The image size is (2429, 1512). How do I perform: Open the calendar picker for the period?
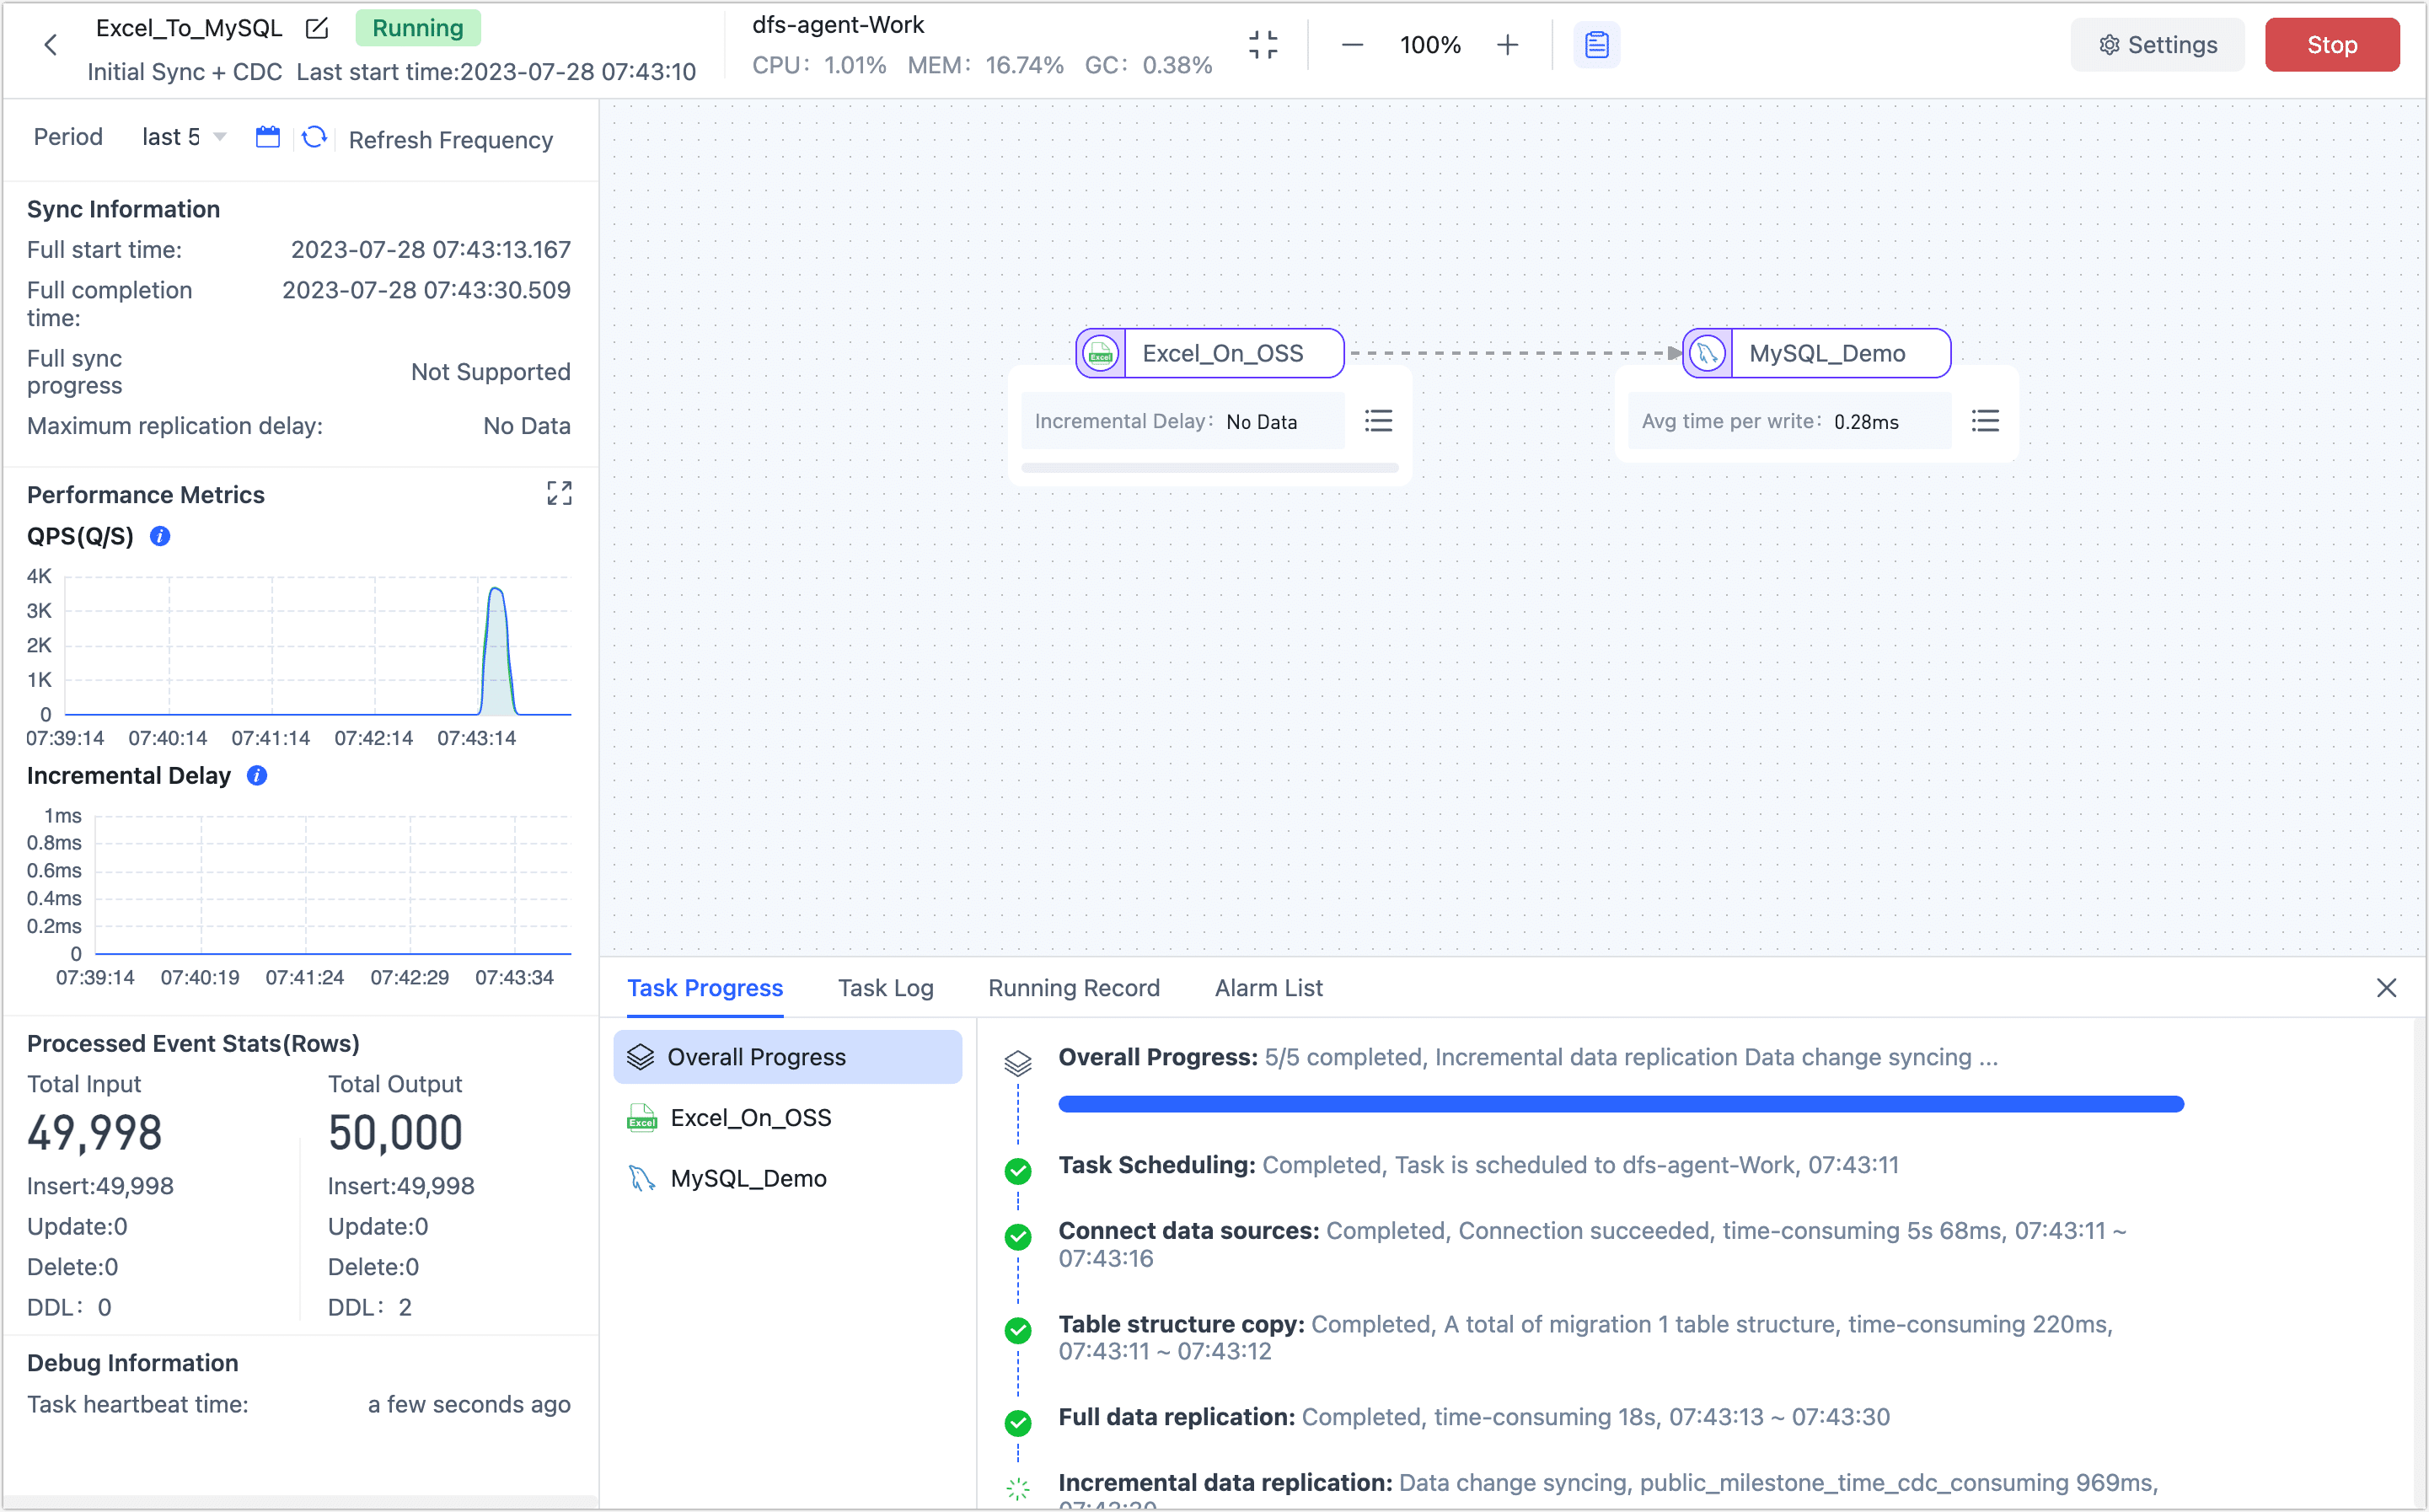pyautogui.click(x=267, y=137)
